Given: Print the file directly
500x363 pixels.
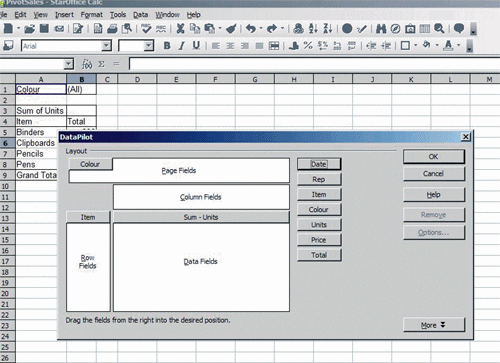Looking at the screenshot, I should [x=112, y=29].
